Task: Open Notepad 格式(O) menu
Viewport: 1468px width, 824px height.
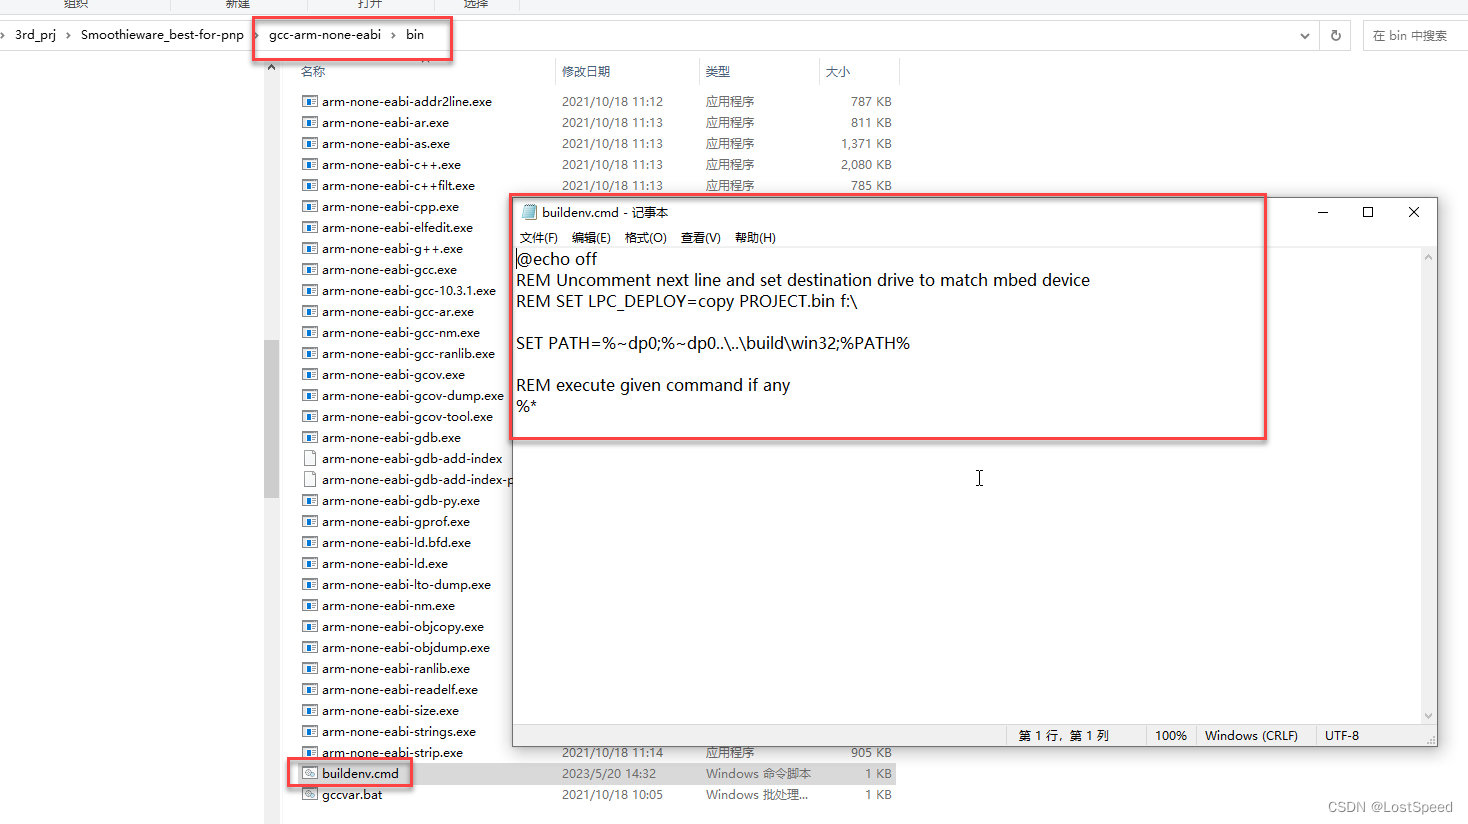Action: pos(646,237)
